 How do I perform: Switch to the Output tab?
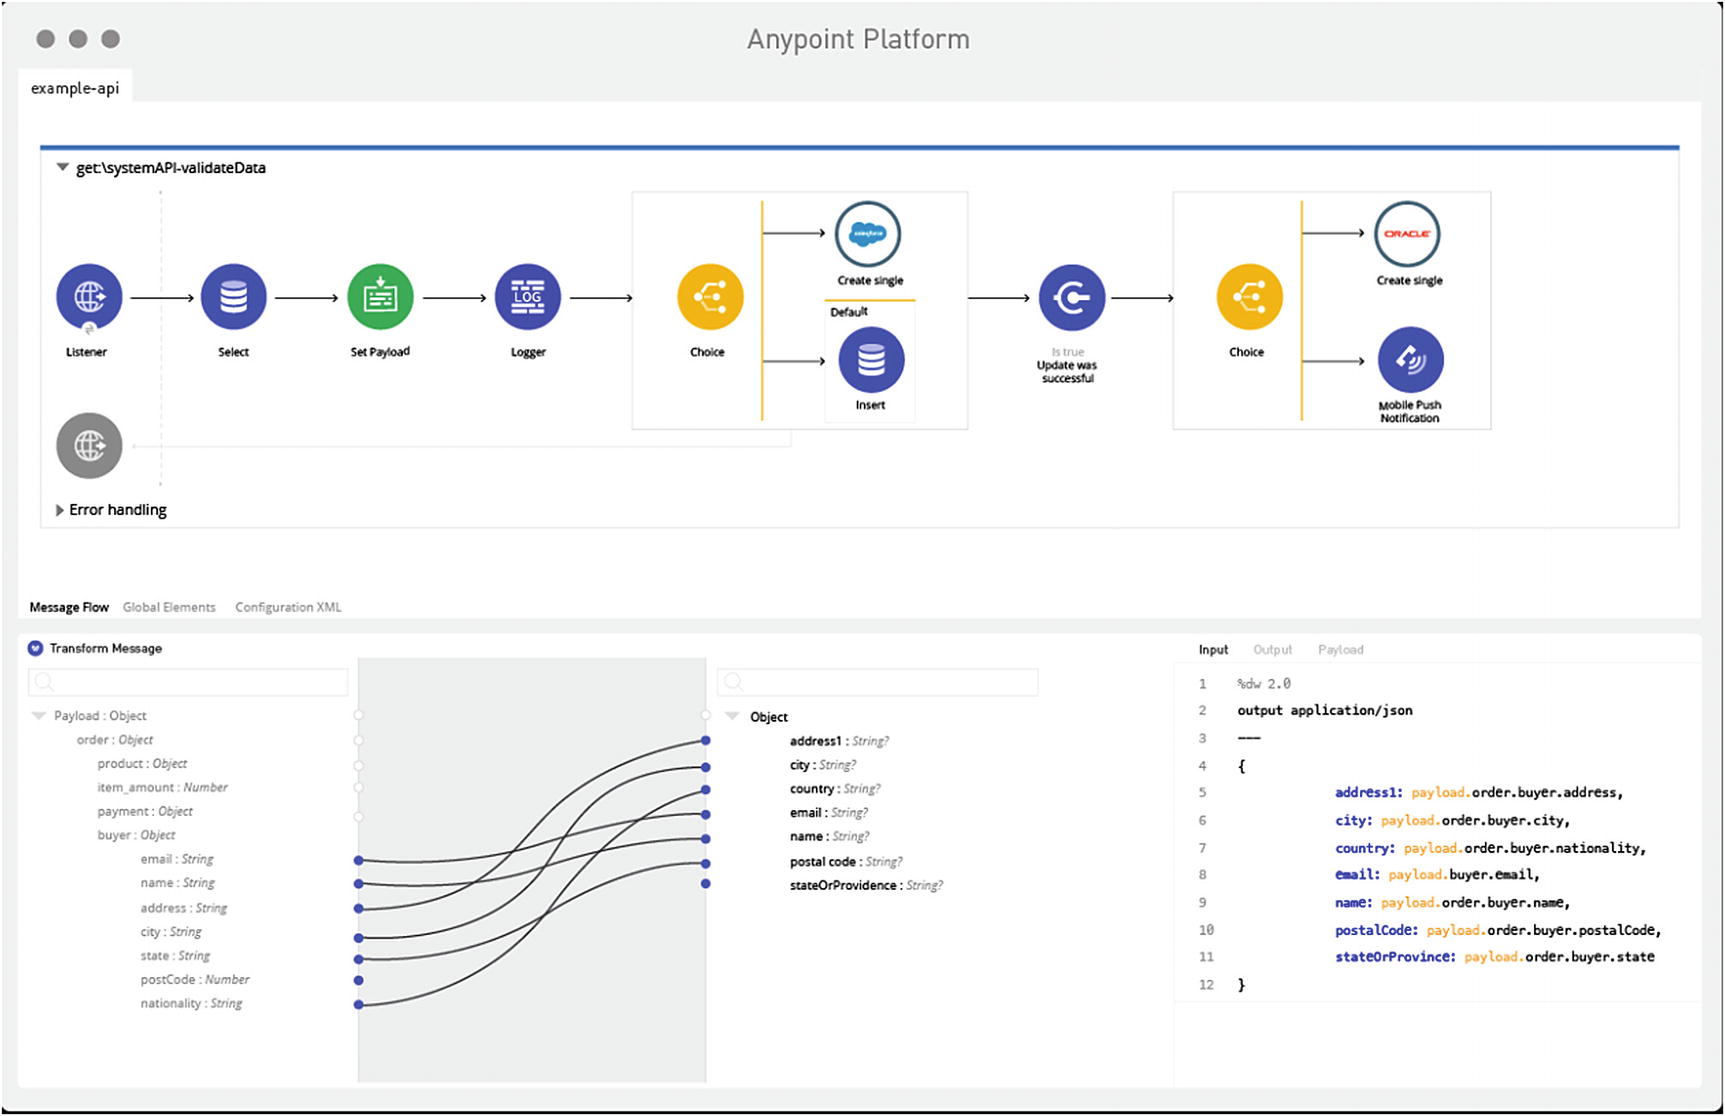[x=1272, y=650]
